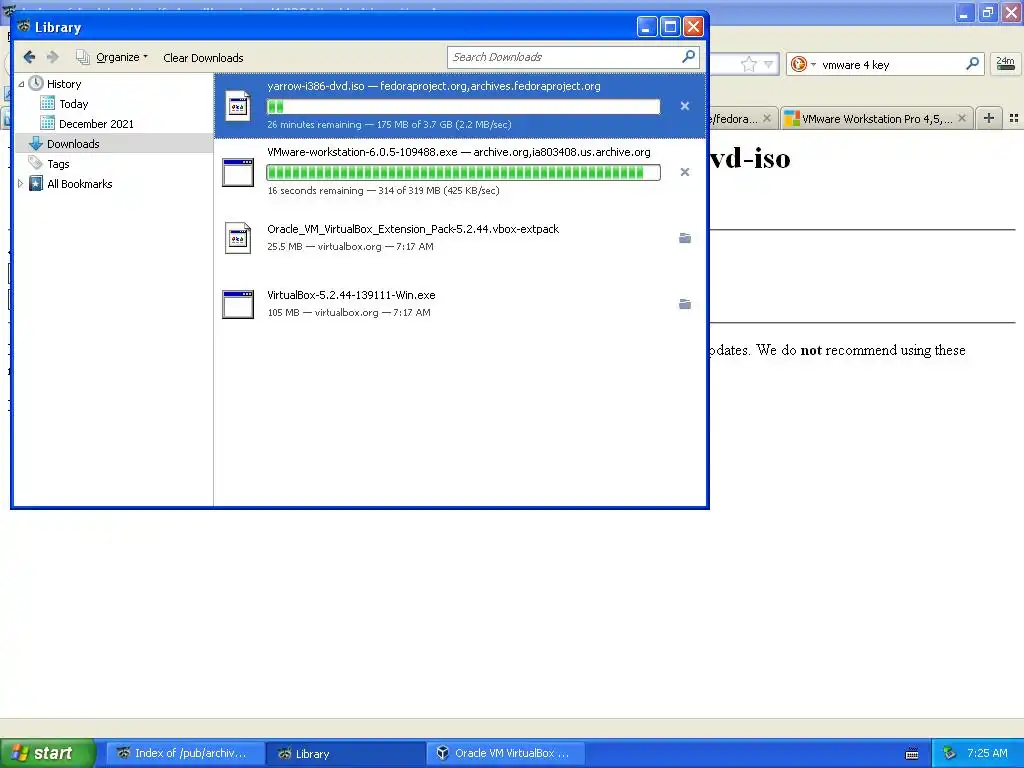Switch to Index of /pub/archiv taskbar window
Screen dimensions: 1024x768
tap(185, 753)
